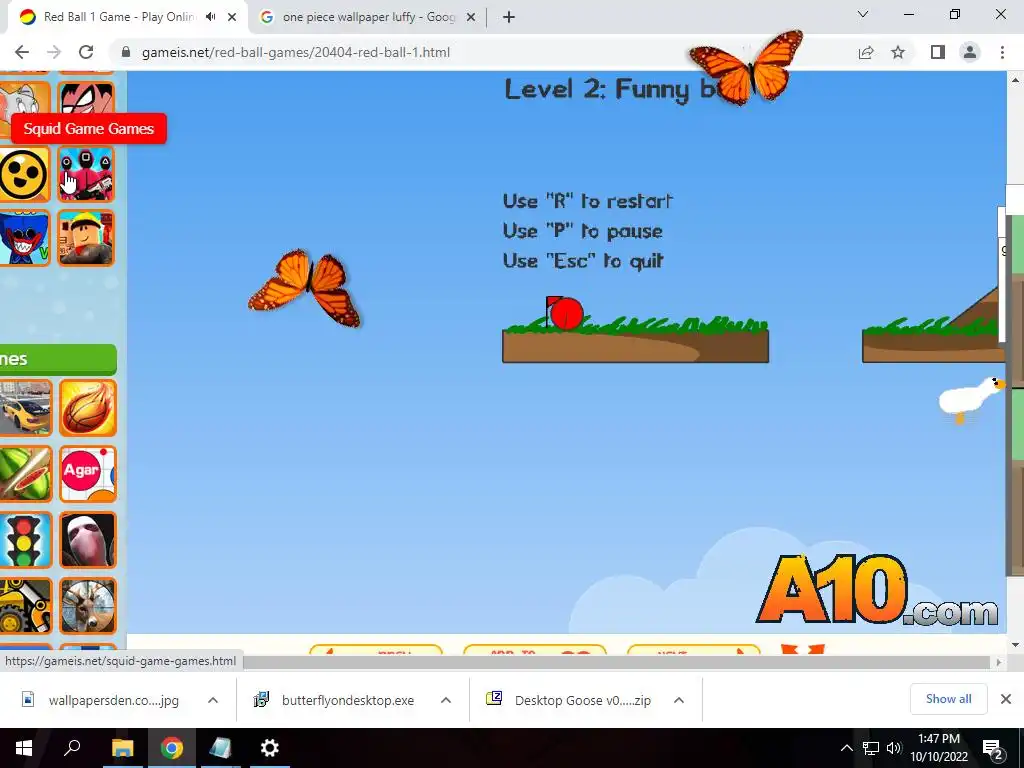Screen dimensions: 1024x768
Task: Open the tab search dropdown chevron
Action: coord(863,14)
